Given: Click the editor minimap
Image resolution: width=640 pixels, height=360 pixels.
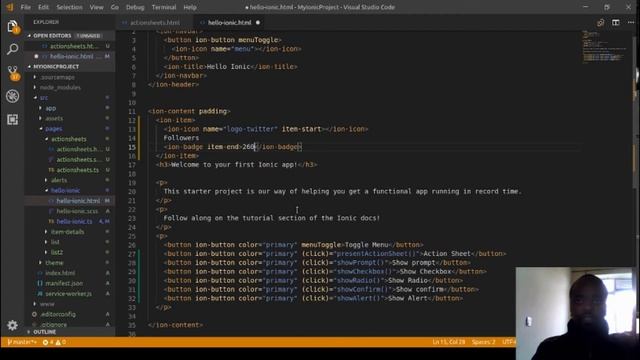Looking at the screenshot, I should (604, 47).
